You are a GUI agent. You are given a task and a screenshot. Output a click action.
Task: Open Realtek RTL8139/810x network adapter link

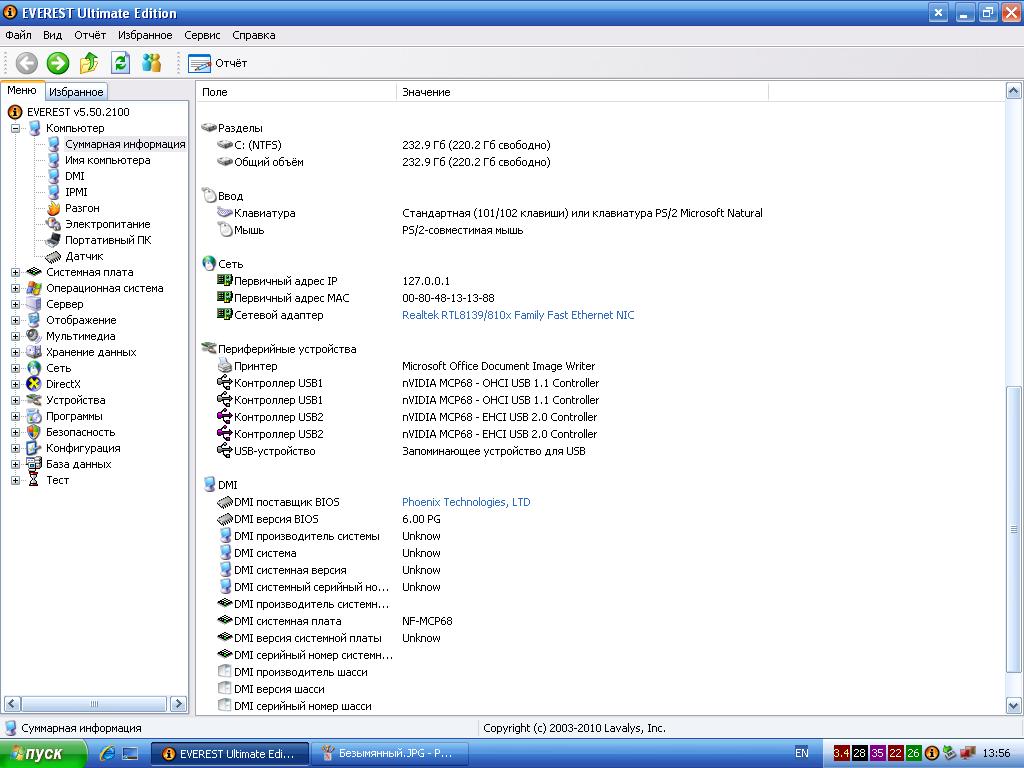point(518,315)
